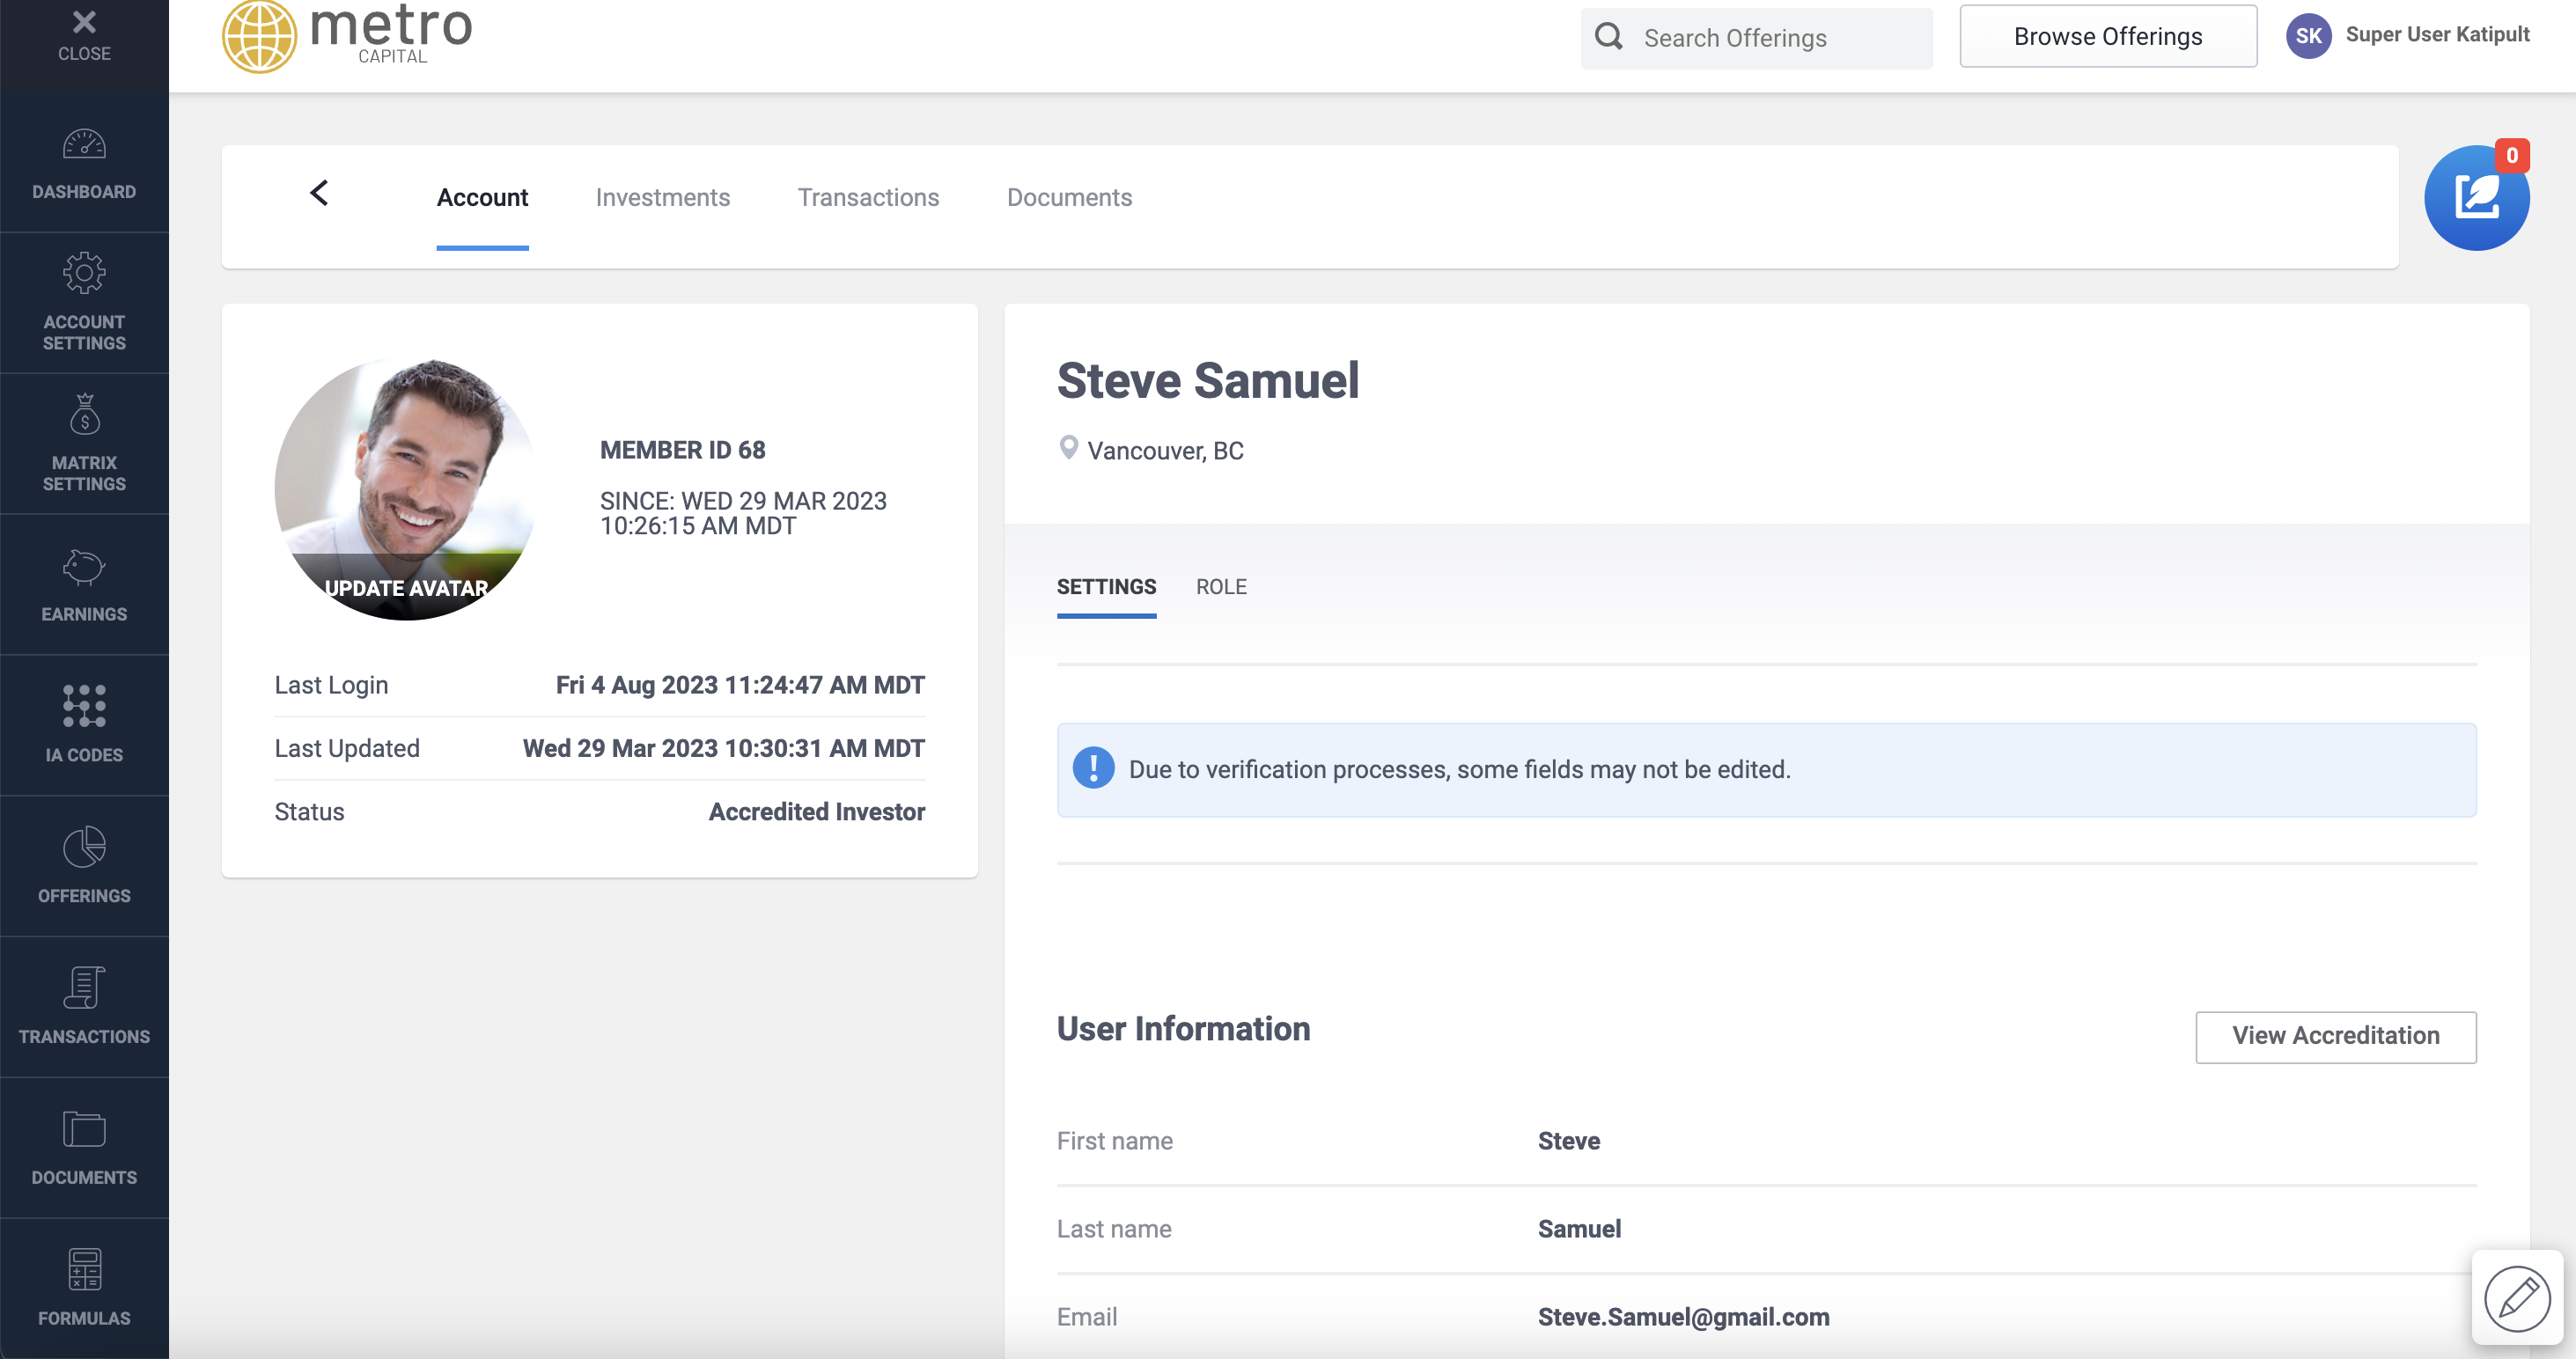2576x1359 pixels.
Task: Open the blue signature notifications button
Action: 2476,198
